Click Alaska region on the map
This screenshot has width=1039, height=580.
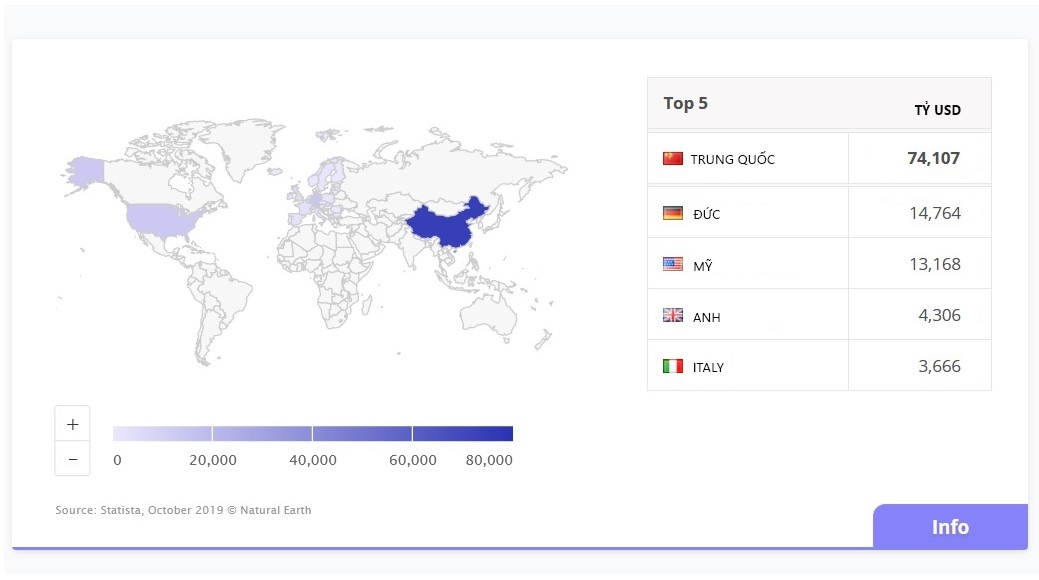pyautogui.click(x=86, y=170)
